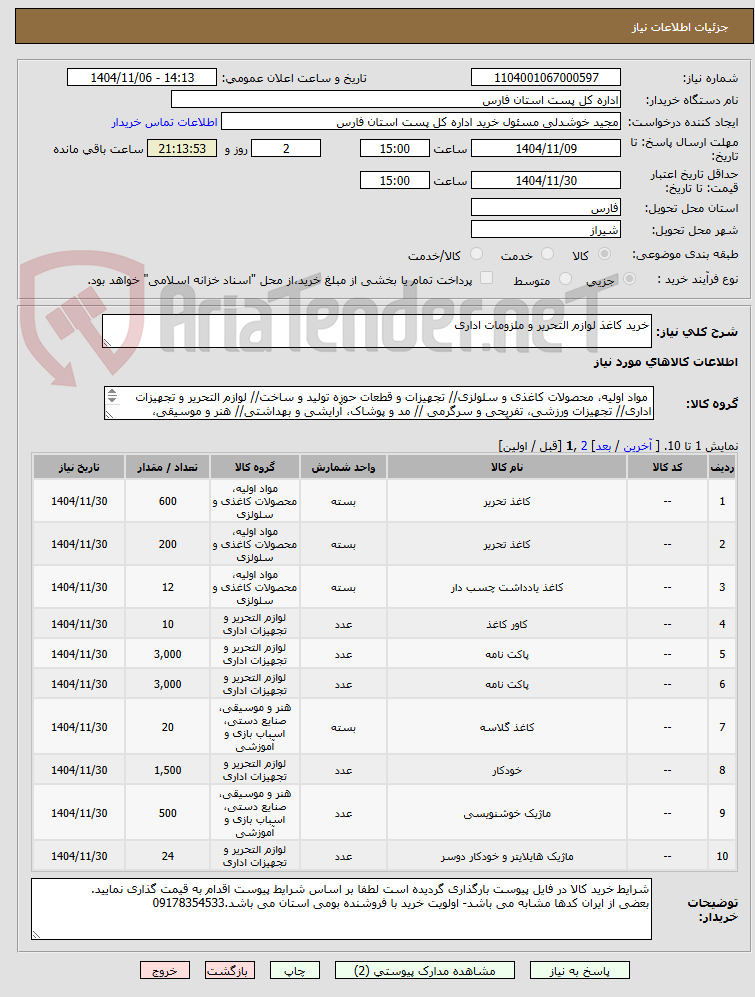Select ماژیک هایلایتر و خودکار دوسر item
The image size is (755, 997).
point(507,856)
